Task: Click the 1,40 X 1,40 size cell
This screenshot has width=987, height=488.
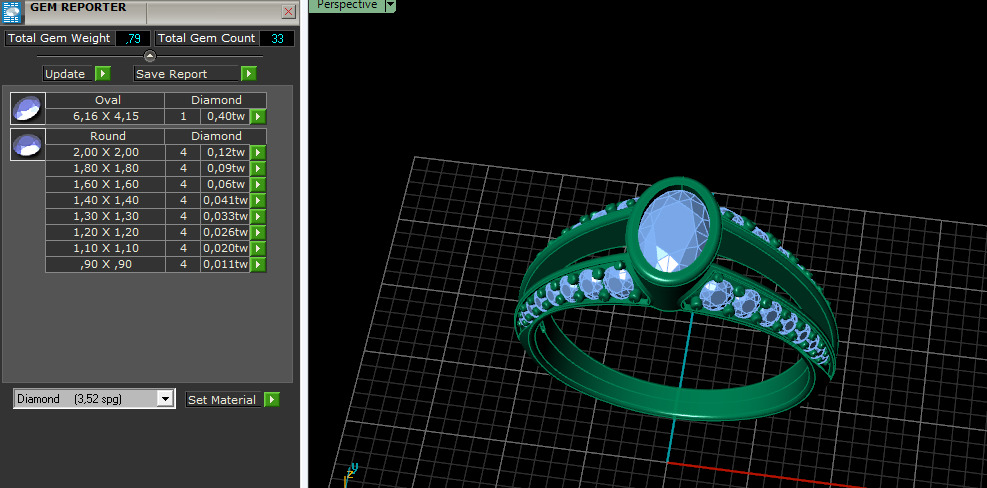Action: tap(105, 200)
